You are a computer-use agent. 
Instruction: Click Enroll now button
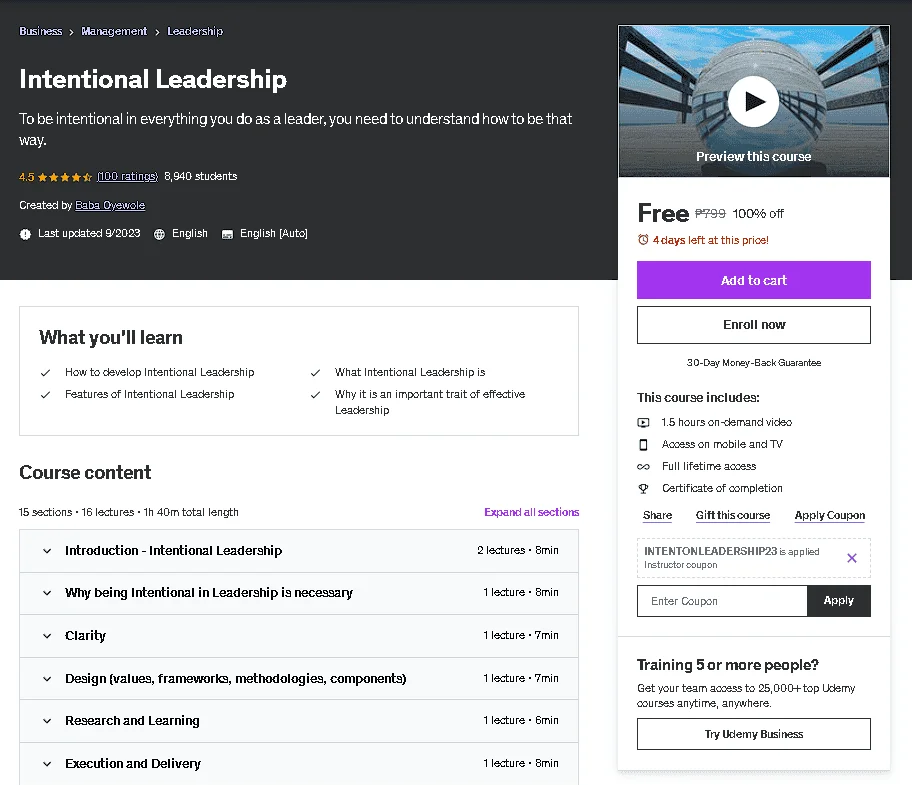754,325
